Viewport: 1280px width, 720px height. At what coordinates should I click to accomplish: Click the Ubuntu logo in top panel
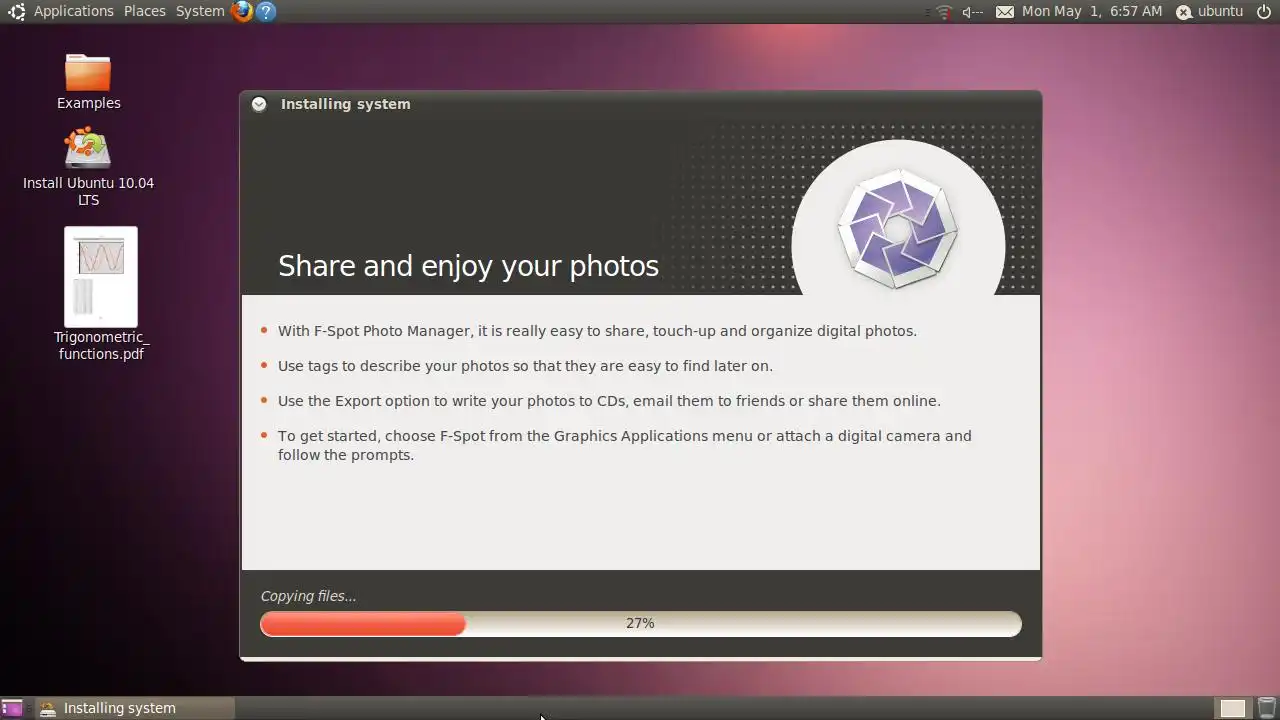tap(16, 11)
